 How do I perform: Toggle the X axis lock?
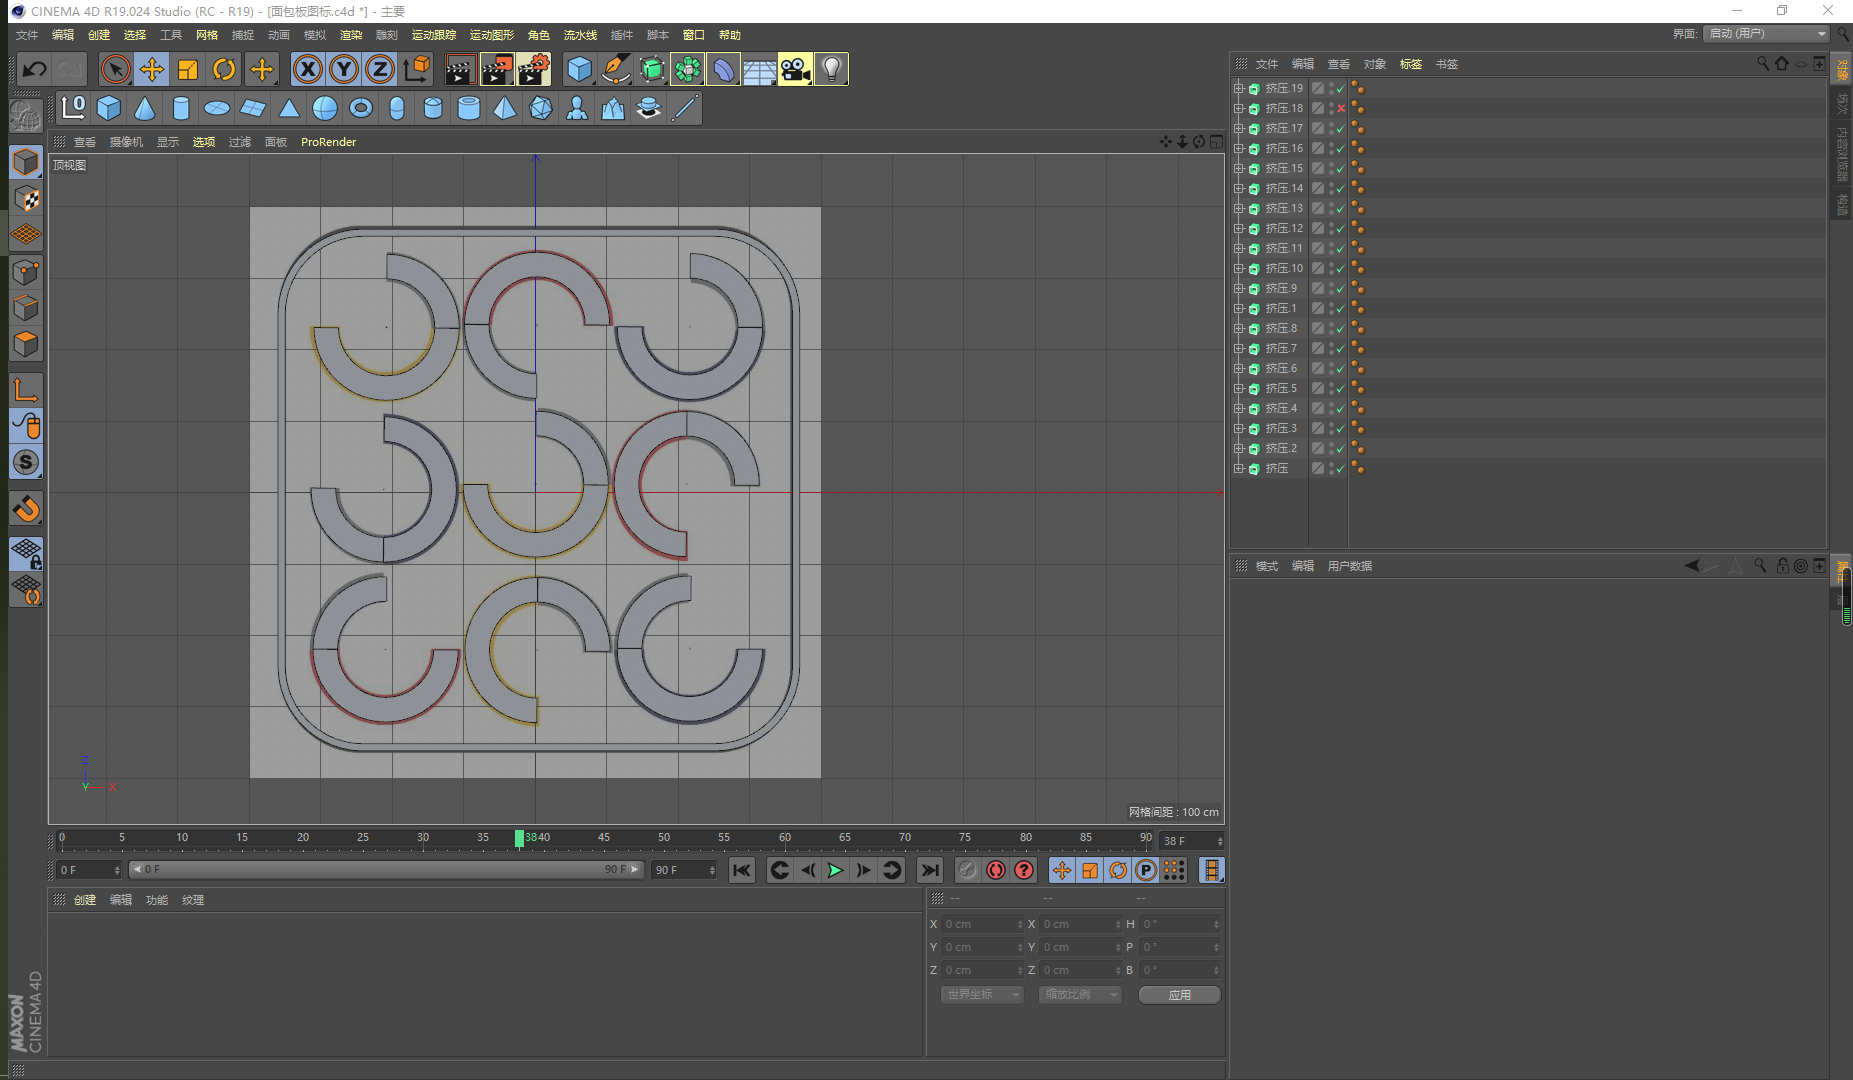(x=308, y=69)
